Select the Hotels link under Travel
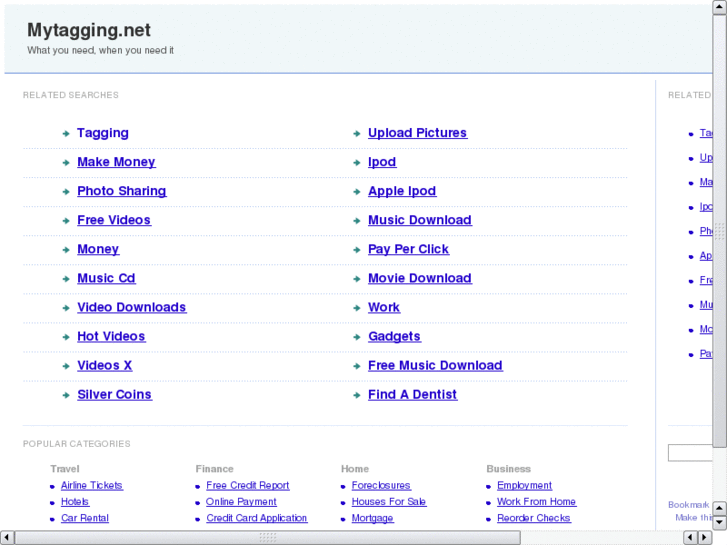 click(x=75, y=502)
